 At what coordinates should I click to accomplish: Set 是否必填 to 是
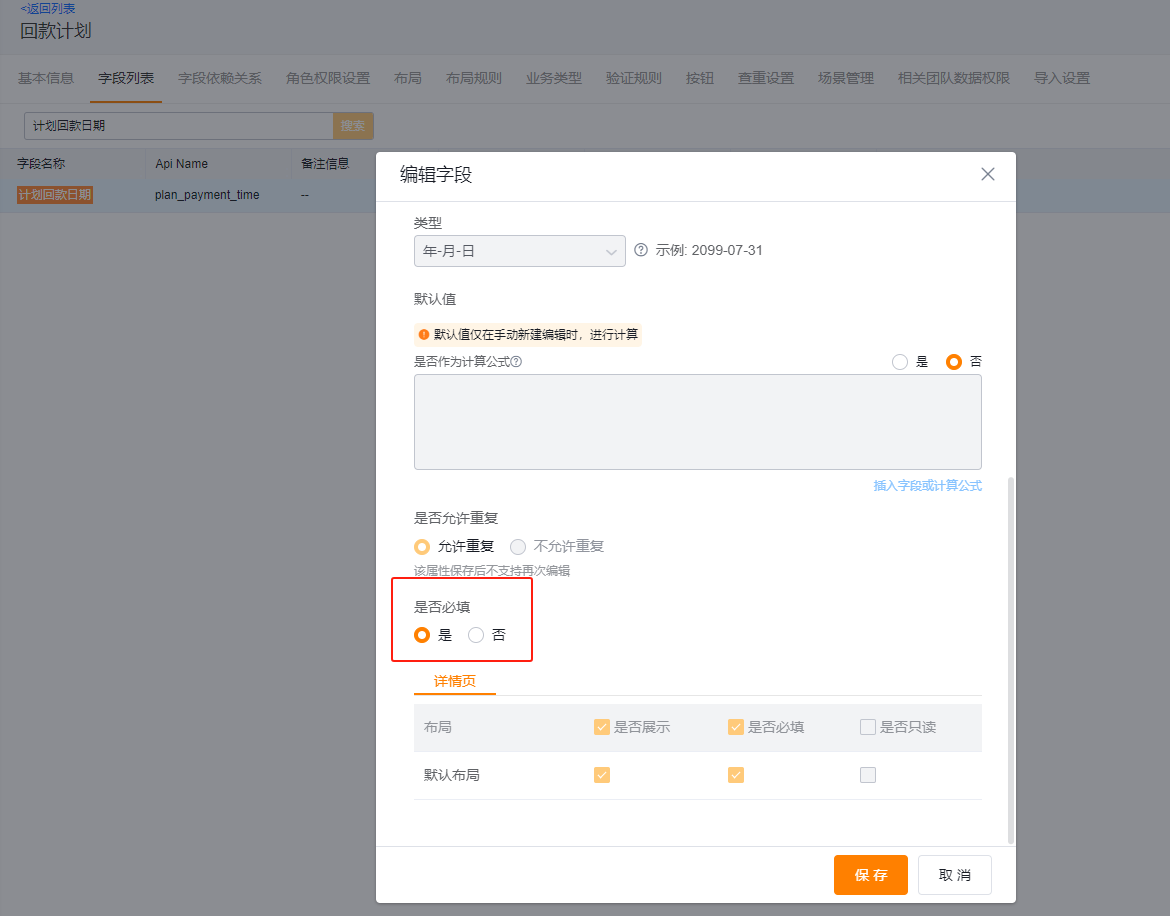[422, 635]
